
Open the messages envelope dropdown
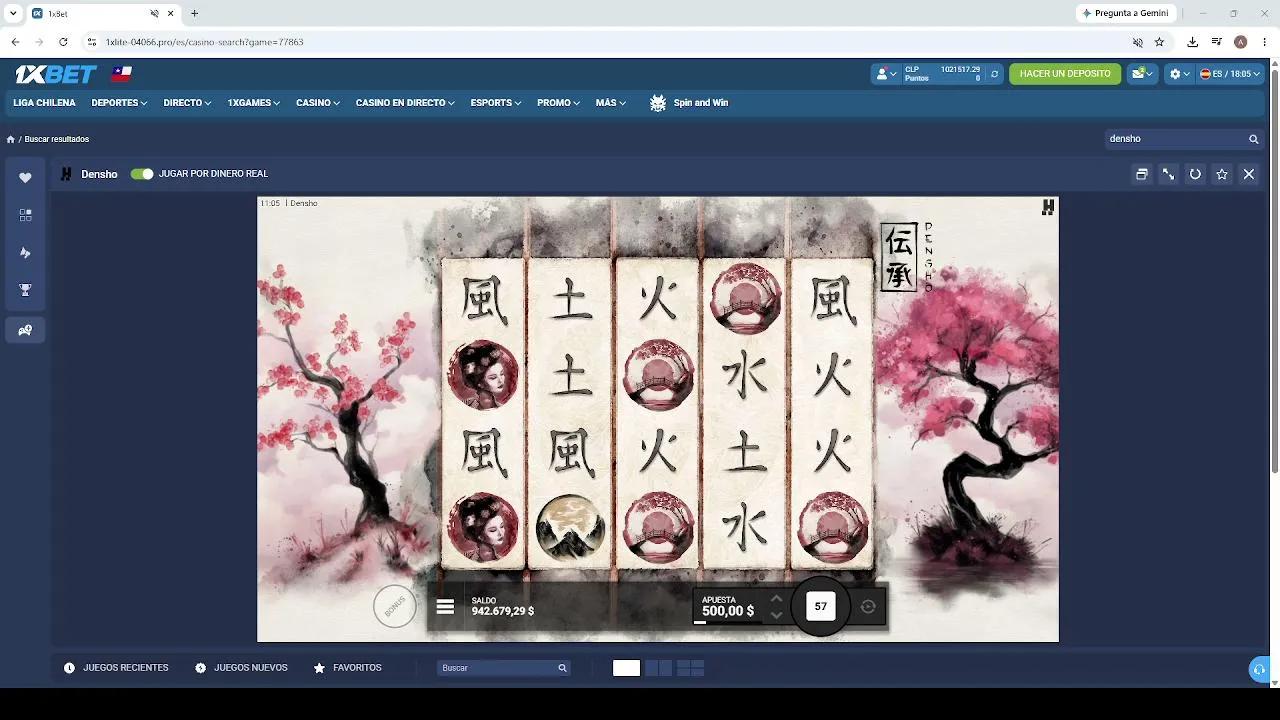(x=1141, y=74)
